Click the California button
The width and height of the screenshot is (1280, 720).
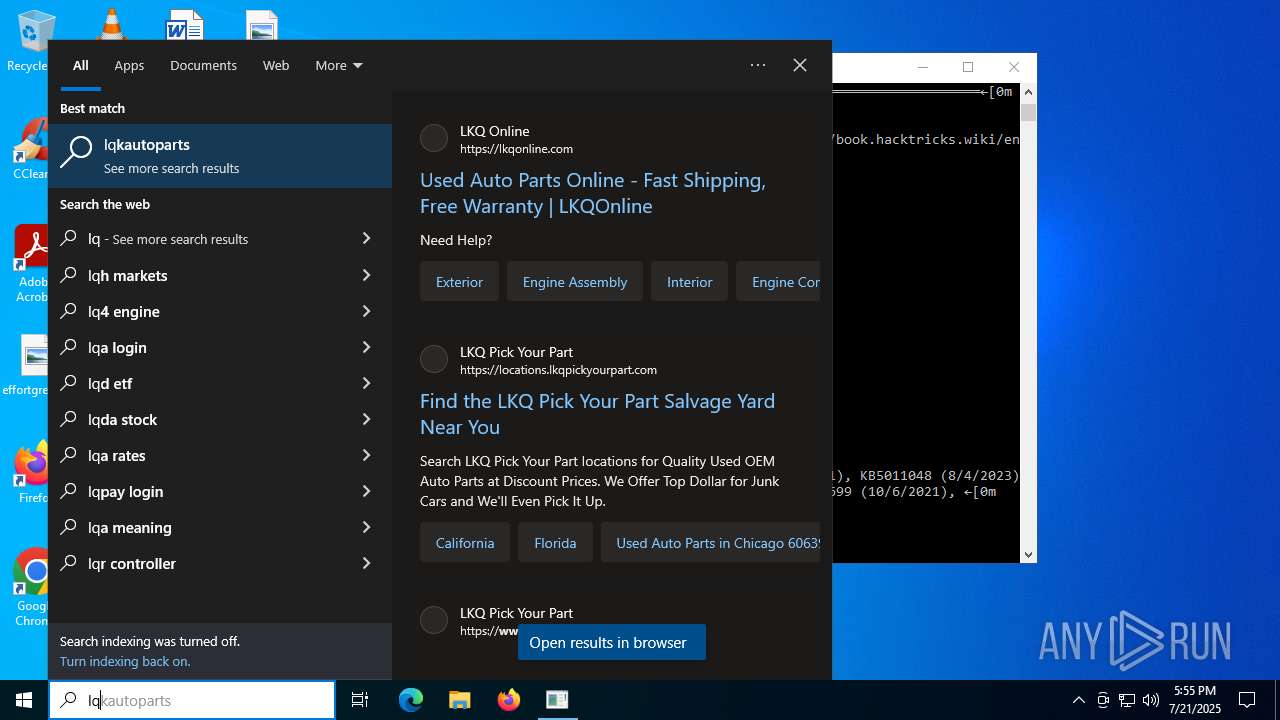point(465,543)
